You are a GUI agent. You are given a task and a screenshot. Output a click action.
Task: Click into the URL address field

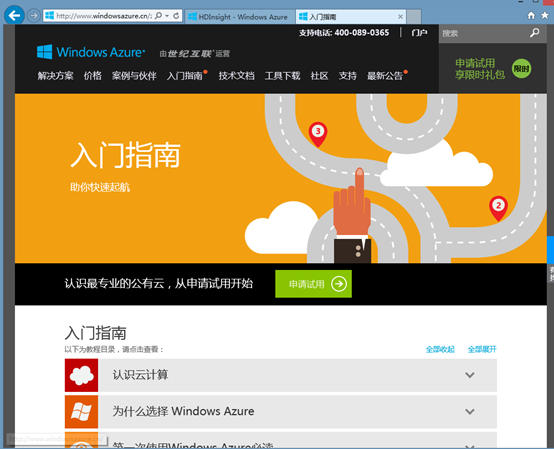point(104,16)
